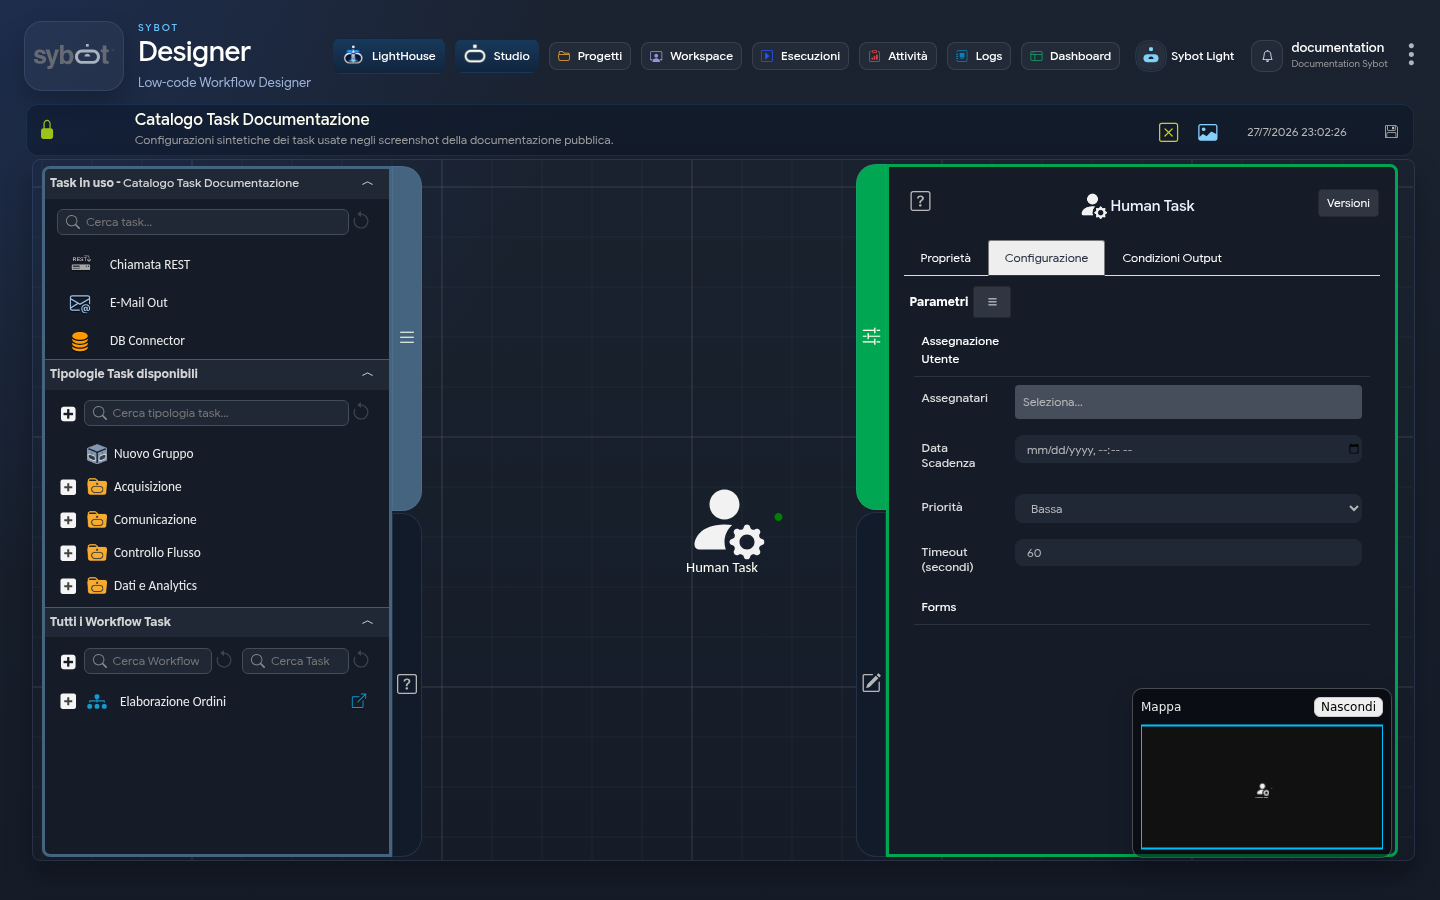Switch to the Proprietà tab
1440x900 pixels.
[x=945, y=258]
